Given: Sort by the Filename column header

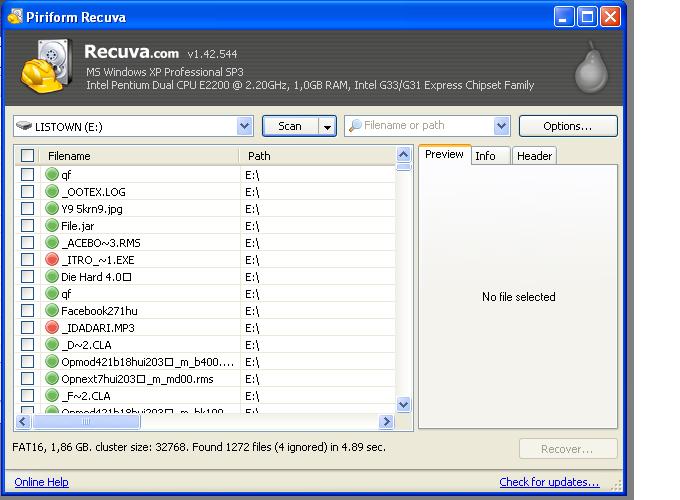Looking at the screenshot, I should (139, 156).
